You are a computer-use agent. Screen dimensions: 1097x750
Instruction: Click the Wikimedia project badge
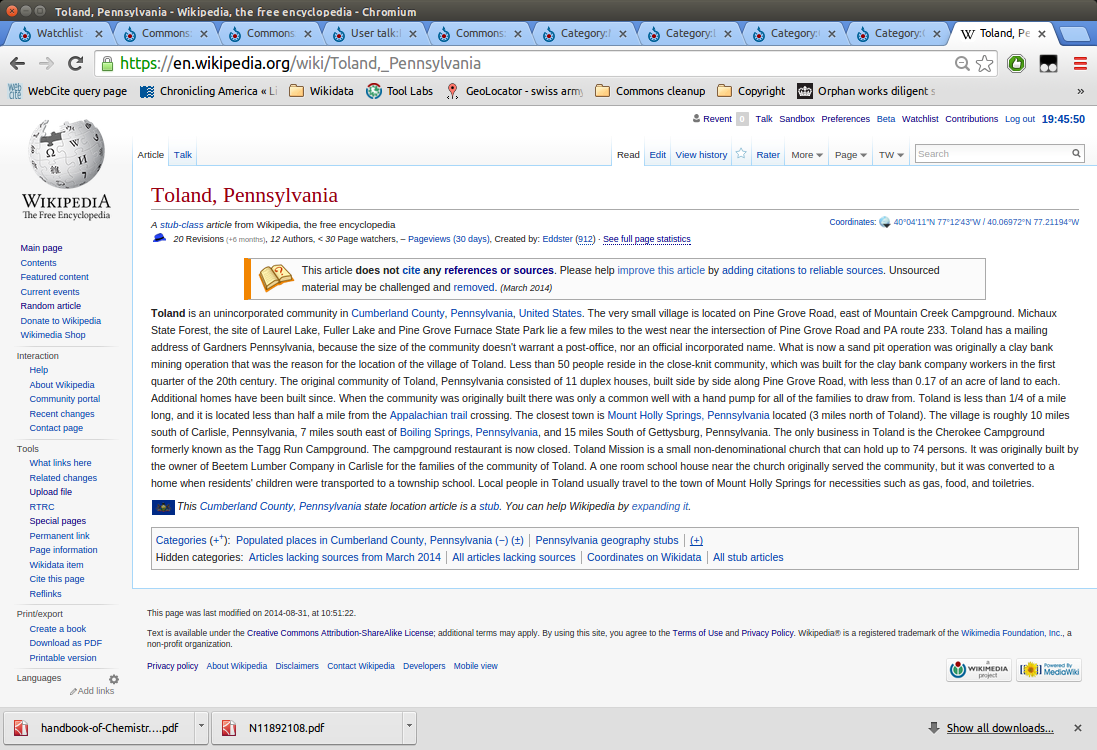point(979,670)
